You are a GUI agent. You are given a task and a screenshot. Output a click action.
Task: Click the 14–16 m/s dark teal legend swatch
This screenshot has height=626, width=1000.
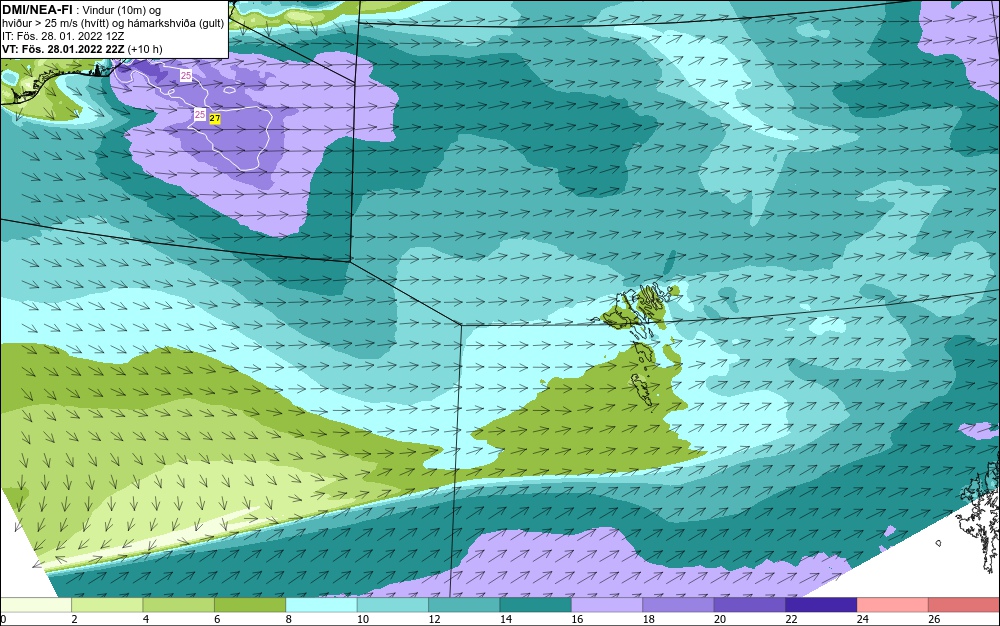click(x=536, y=605)
